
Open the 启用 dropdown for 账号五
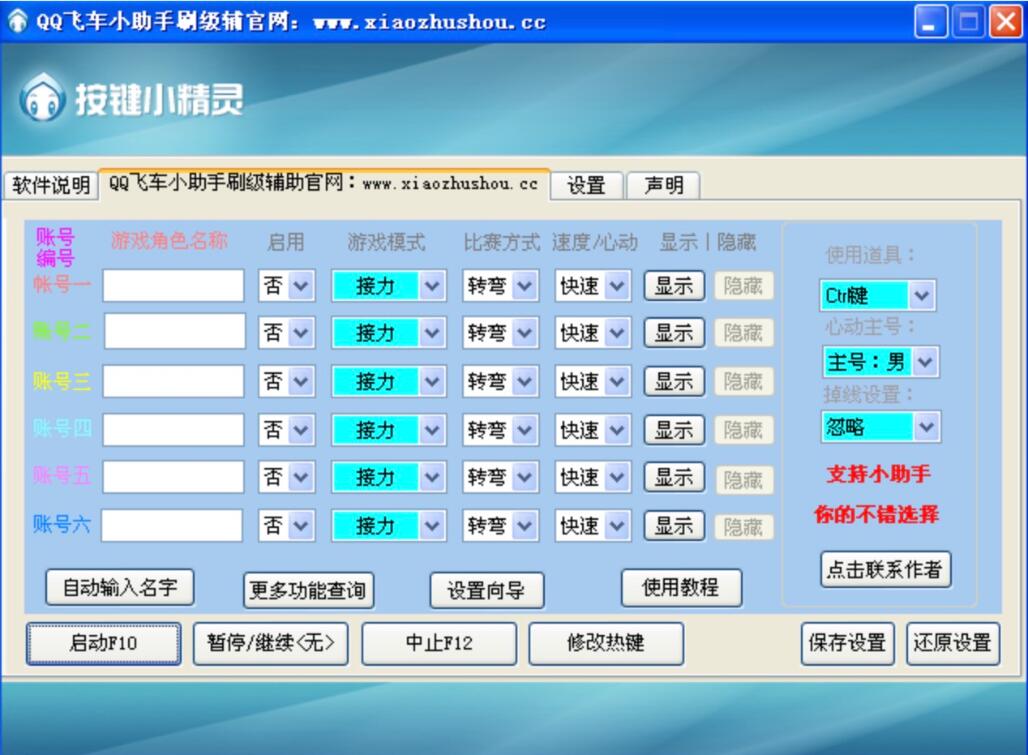[x=301, y=477]
